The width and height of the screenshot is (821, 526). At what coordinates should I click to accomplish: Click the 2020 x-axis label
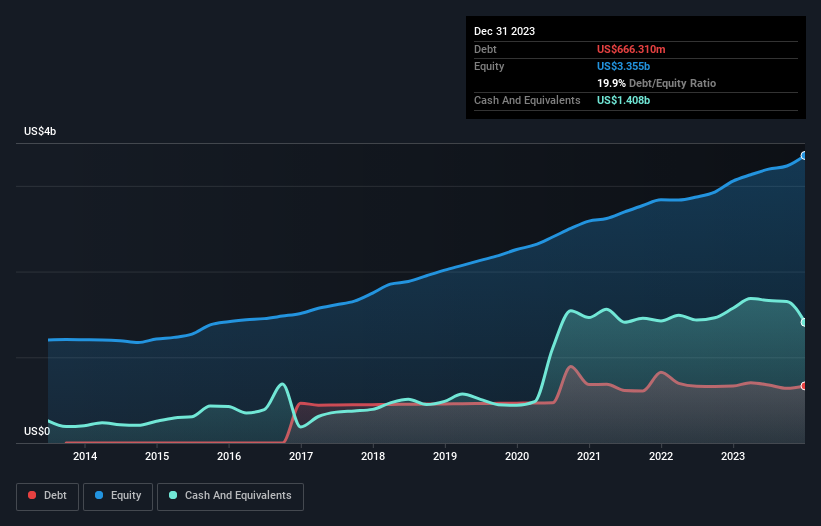(517, 456)
